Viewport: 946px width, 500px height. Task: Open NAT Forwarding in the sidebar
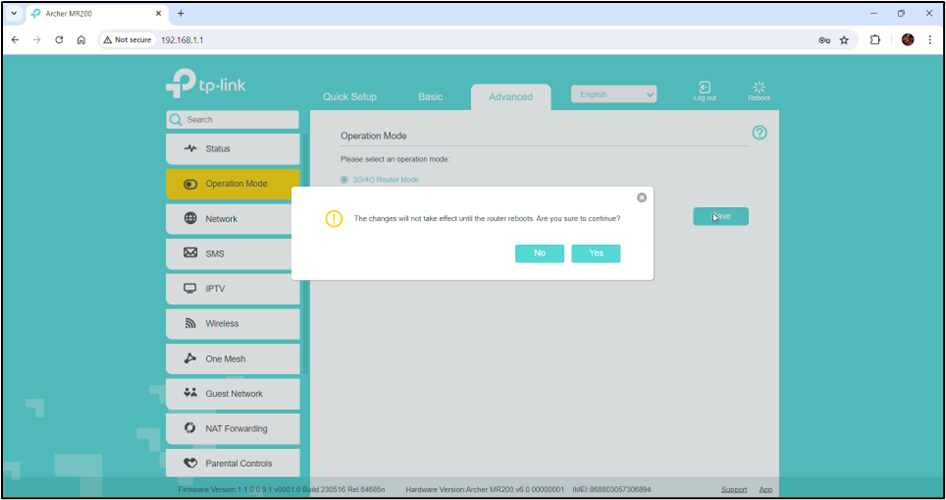click(x=233, y=429)
